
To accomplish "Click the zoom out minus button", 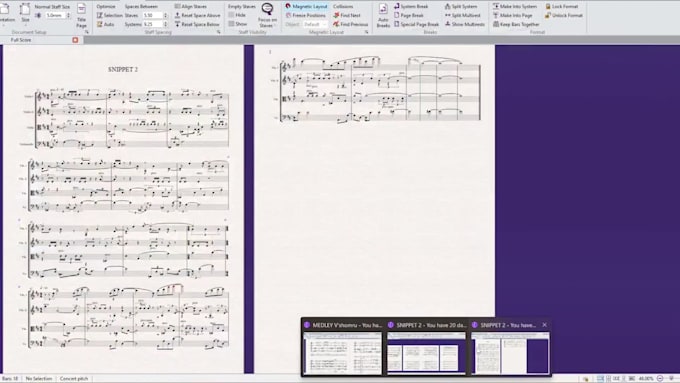I will [x=660, y=379].
